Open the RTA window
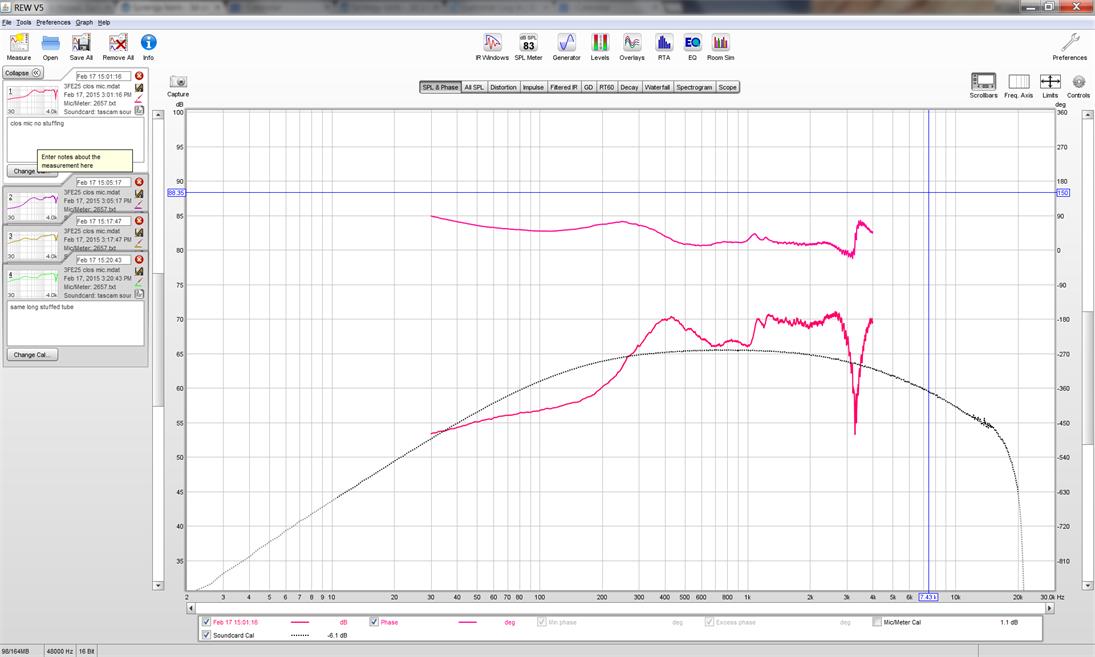The width and height of the screenshot is (1095, 657). click(663, 47)
